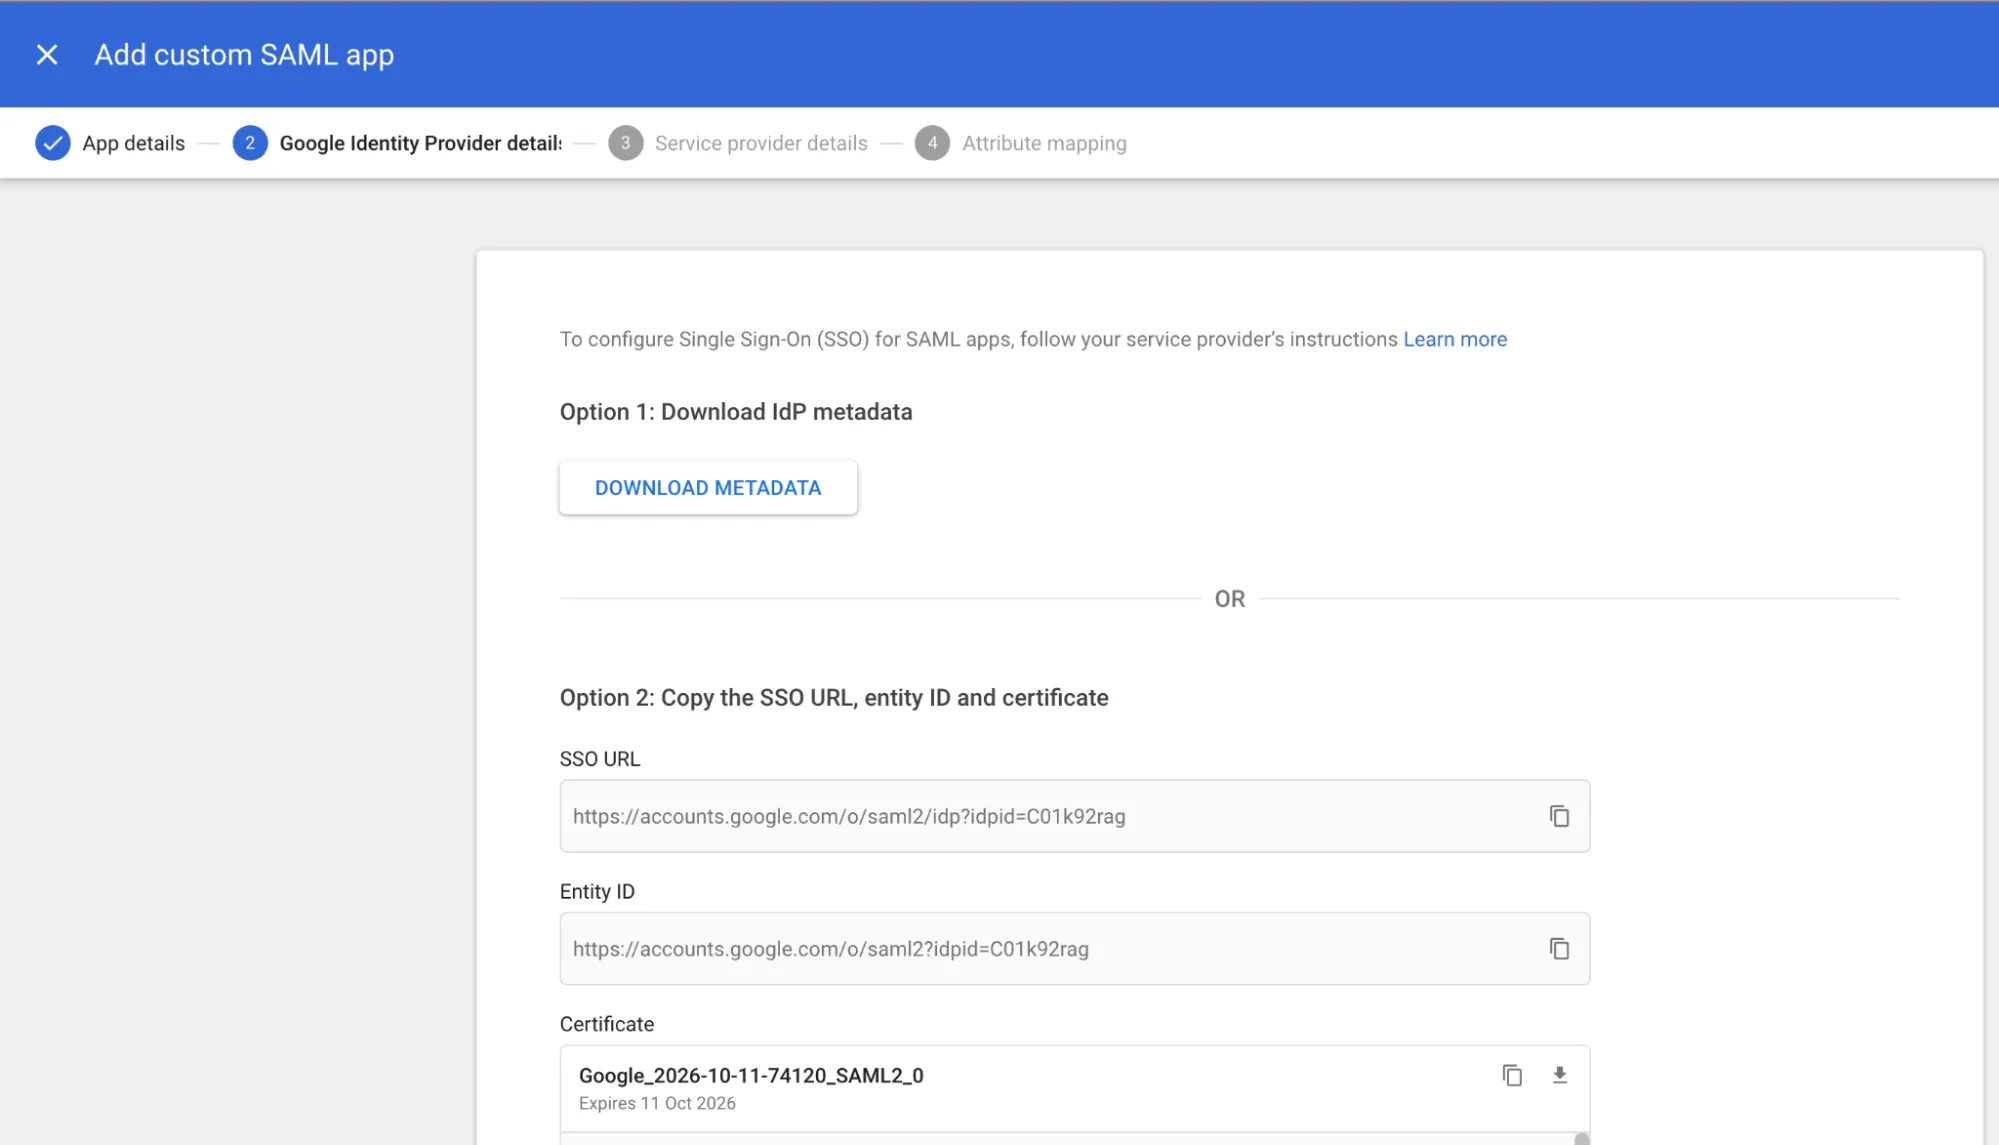Click the OR divider label

[1229, 599]
